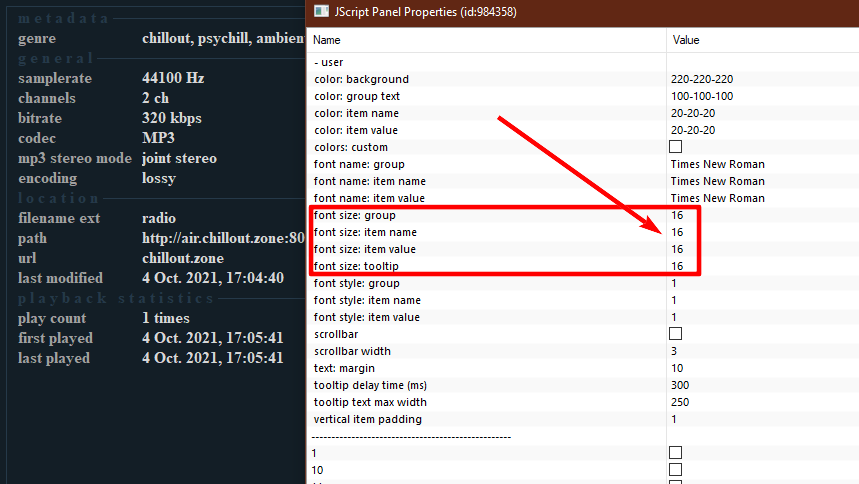This screenshot has height=484, width=859.
Task: Click the last modified date value
Action: click(213, 278)
